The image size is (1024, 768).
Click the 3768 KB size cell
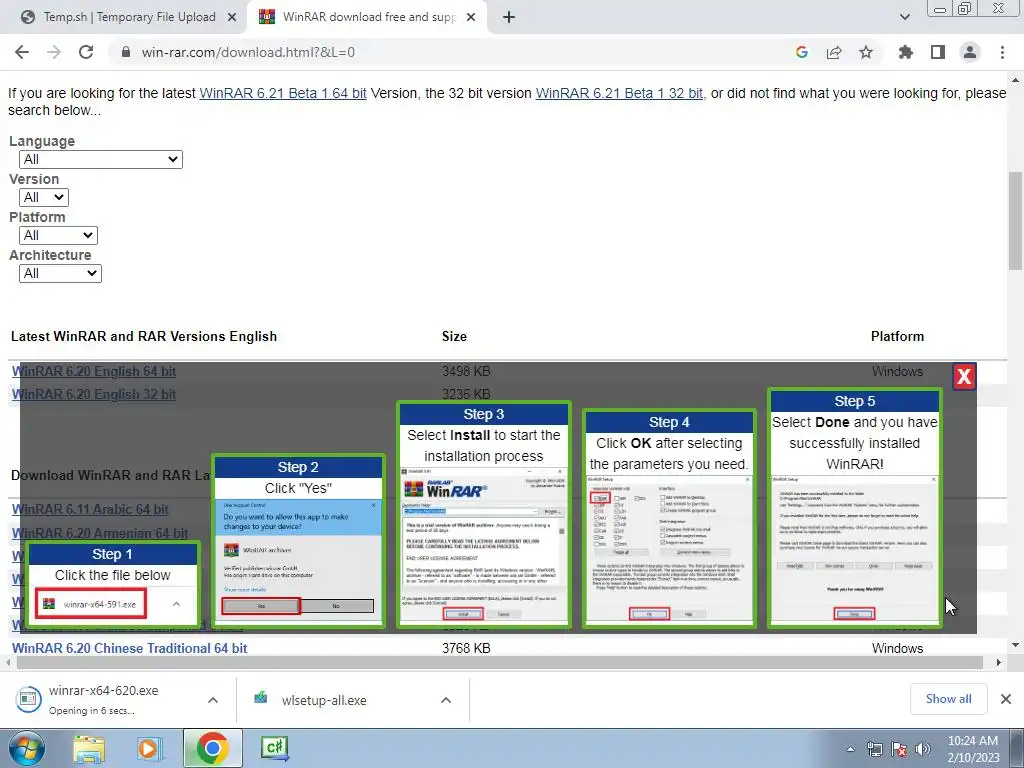click(x=466, y=648)
